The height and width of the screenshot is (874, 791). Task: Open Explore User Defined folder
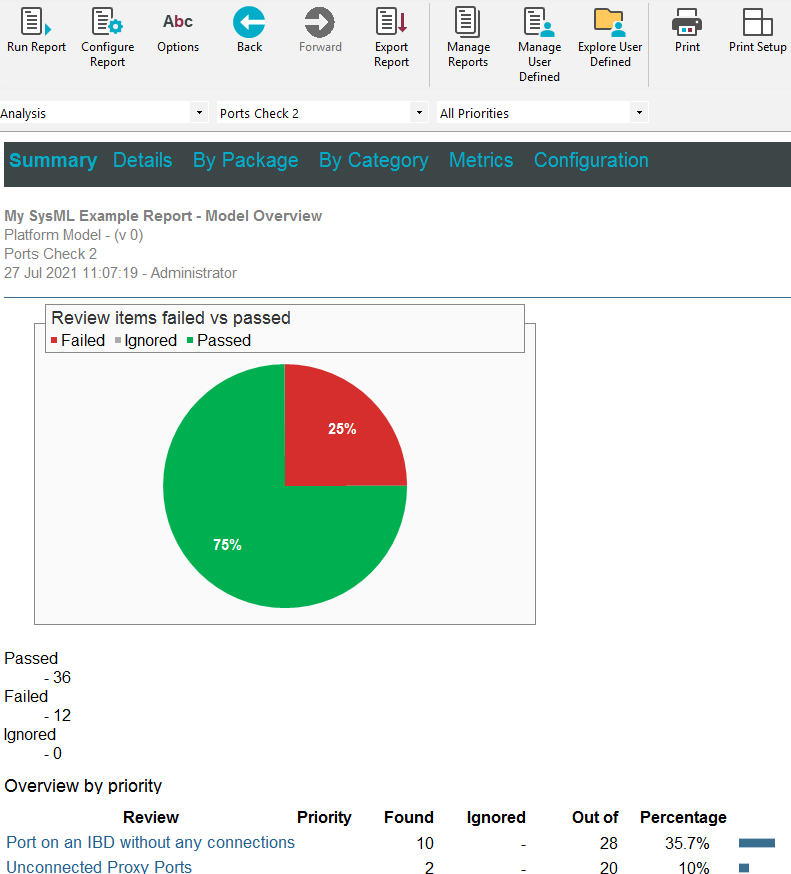tap(610, 22)
